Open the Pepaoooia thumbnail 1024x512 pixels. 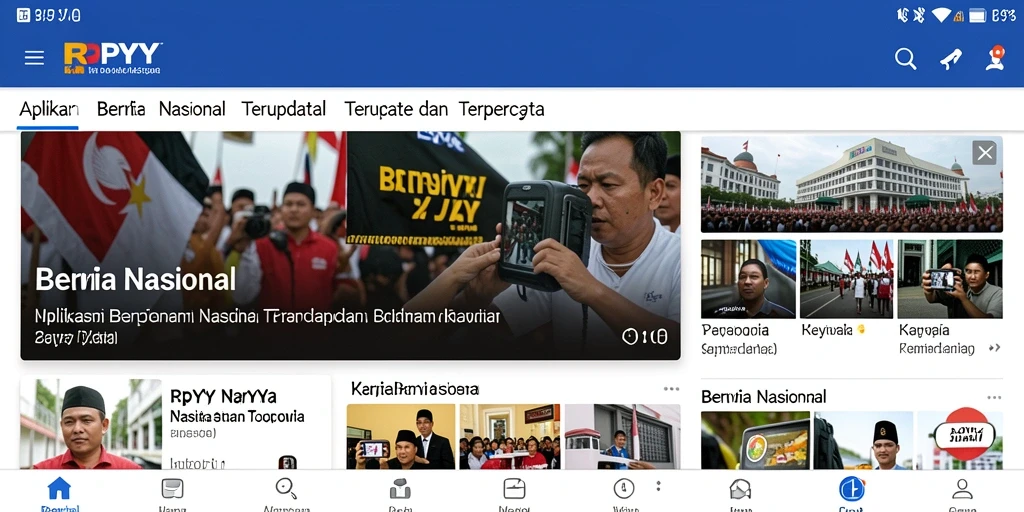(x=748, y=279)
